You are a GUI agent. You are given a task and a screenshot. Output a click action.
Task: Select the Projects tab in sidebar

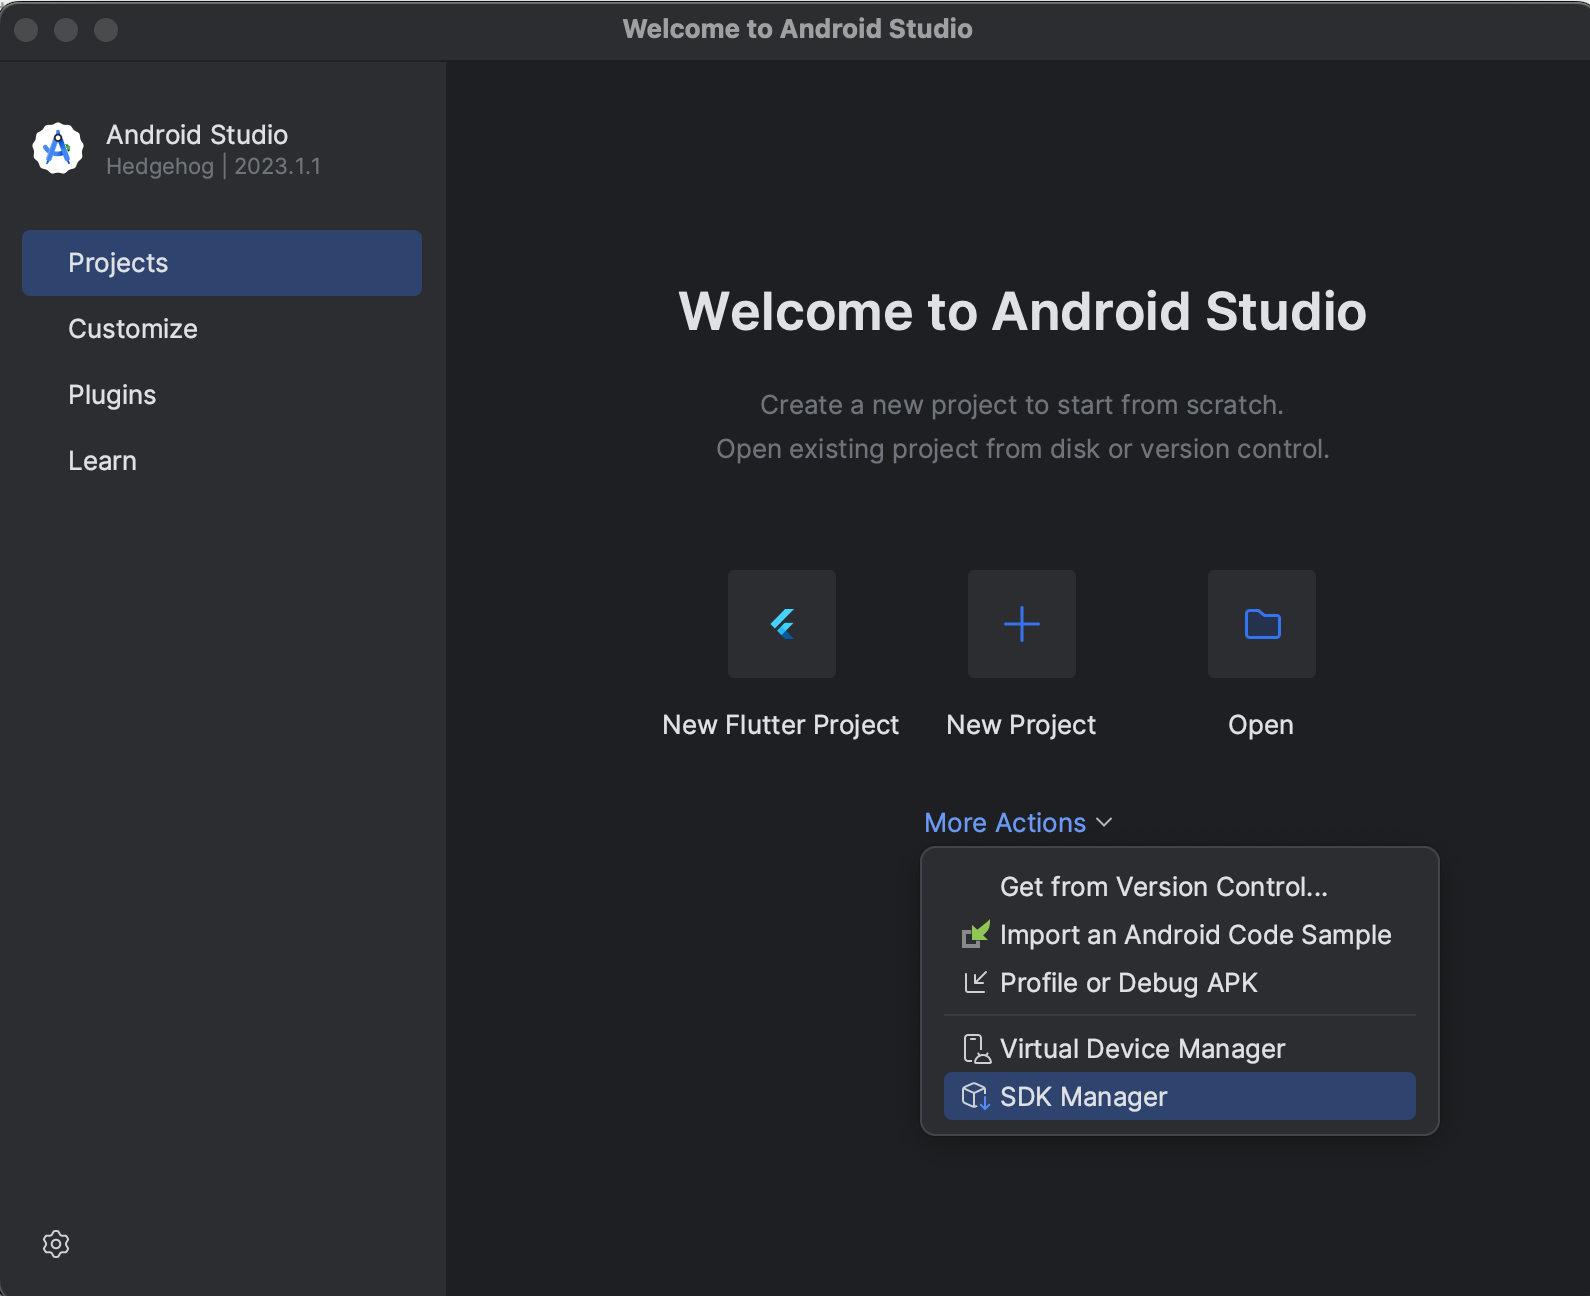(x=222, y=263)
